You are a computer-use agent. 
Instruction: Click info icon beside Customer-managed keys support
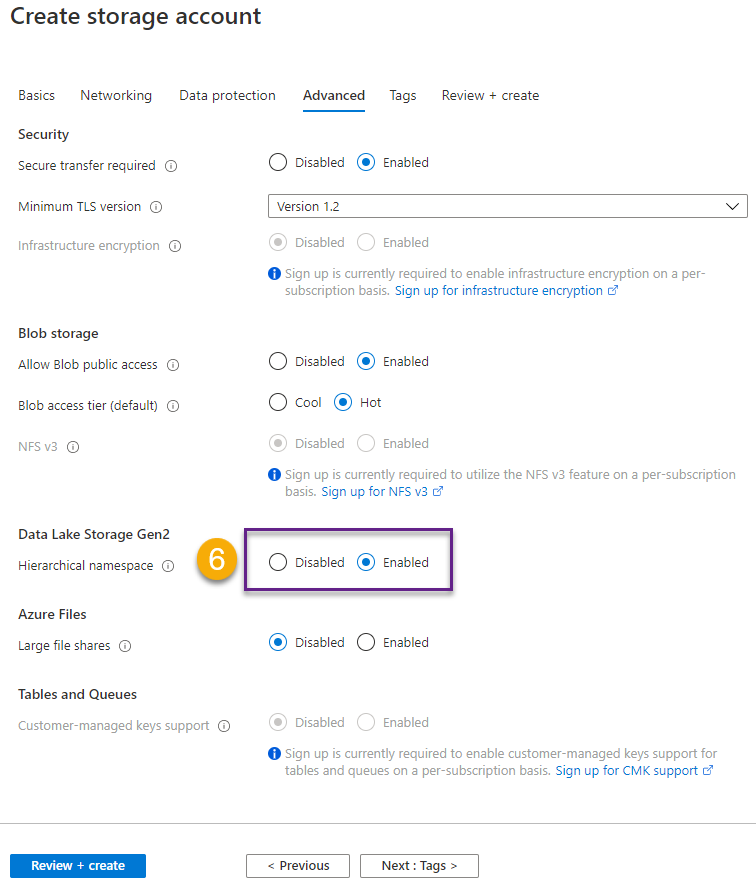pos(224,726)
